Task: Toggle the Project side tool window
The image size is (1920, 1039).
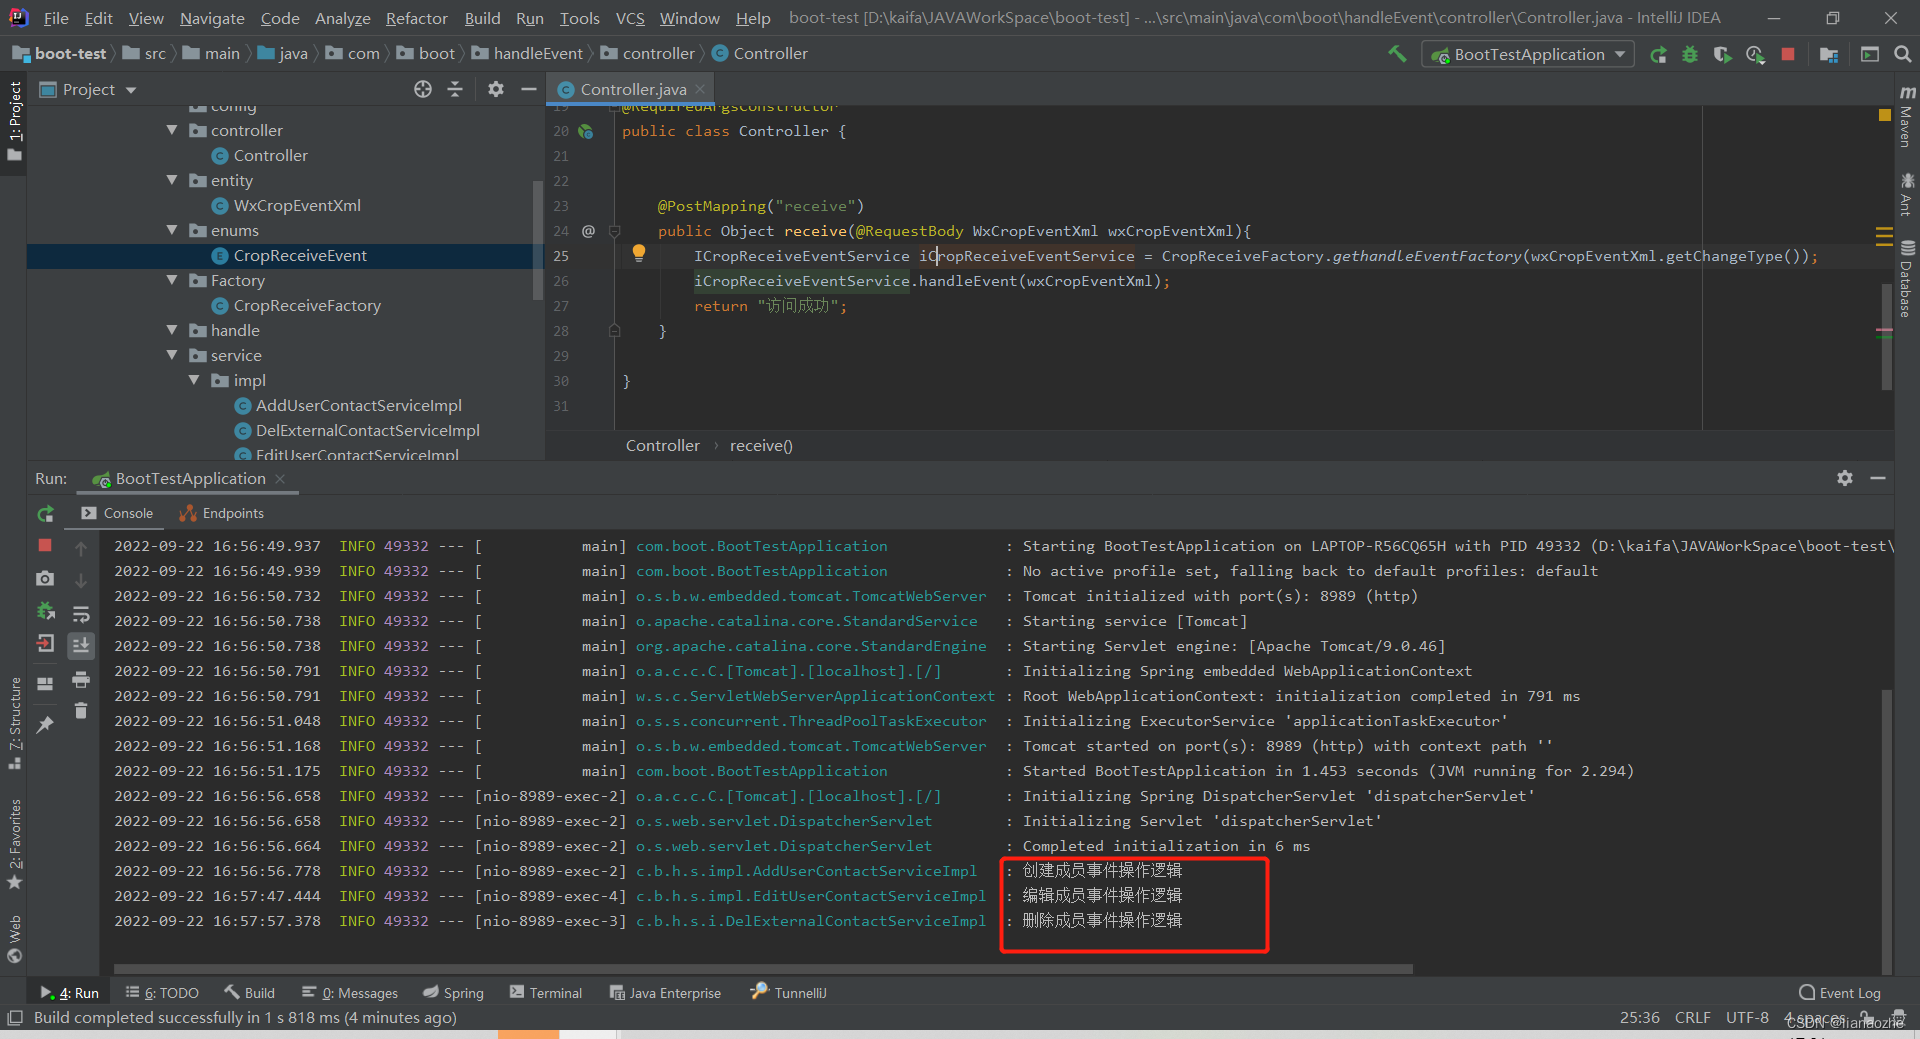Action: [14, 120]
